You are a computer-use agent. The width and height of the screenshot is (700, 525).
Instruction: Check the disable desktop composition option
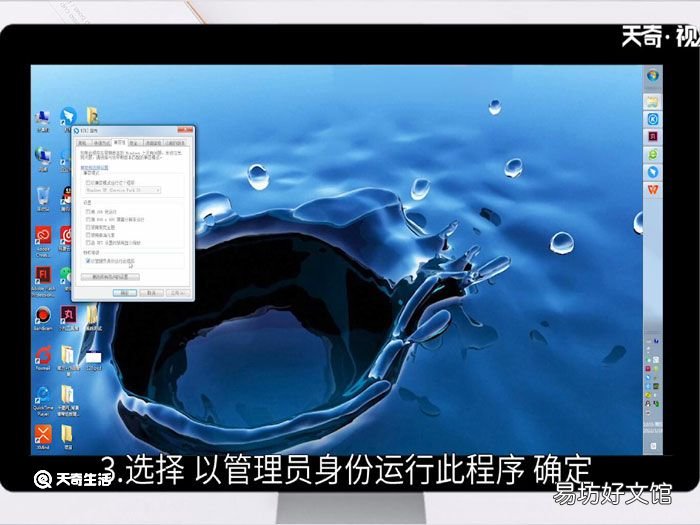point(88,235)
